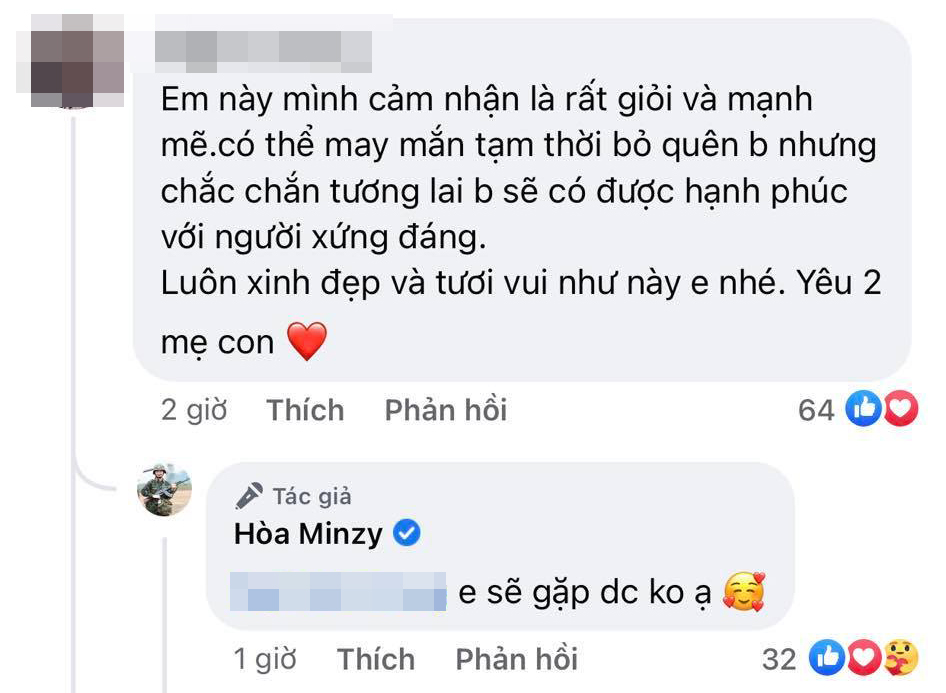
Task: Click the blue like reaction icon beside 64
Action: (x=861, y=409)
